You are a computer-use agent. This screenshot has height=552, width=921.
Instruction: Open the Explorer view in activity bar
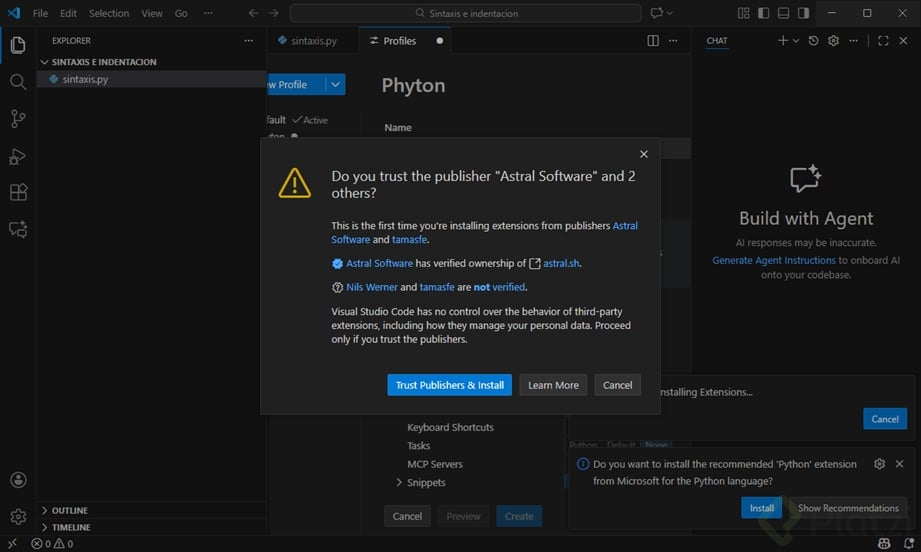click(18, 45)
